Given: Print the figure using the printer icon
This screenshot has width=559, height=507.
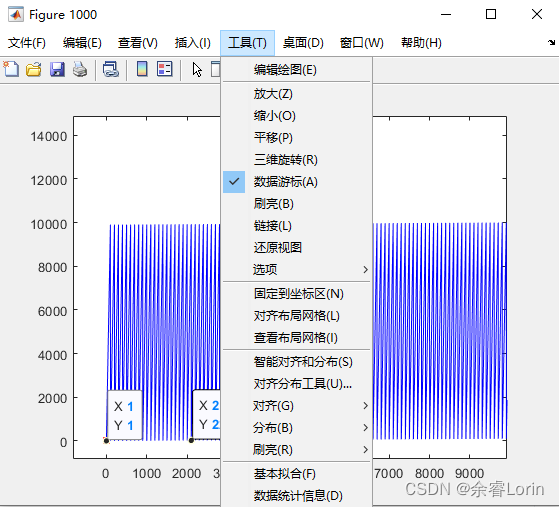Looking at the screenshot, I should point(80,69).
